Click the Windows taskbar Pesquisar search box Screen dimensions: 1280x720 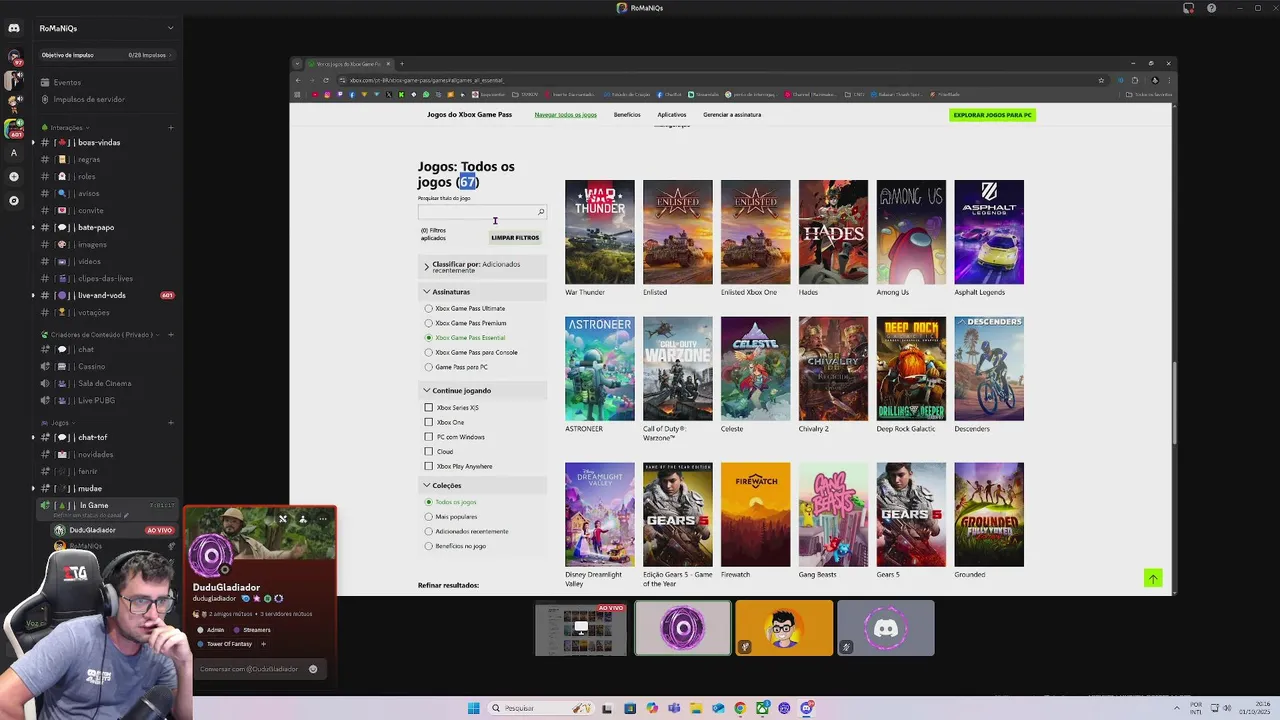pos(540,708)
